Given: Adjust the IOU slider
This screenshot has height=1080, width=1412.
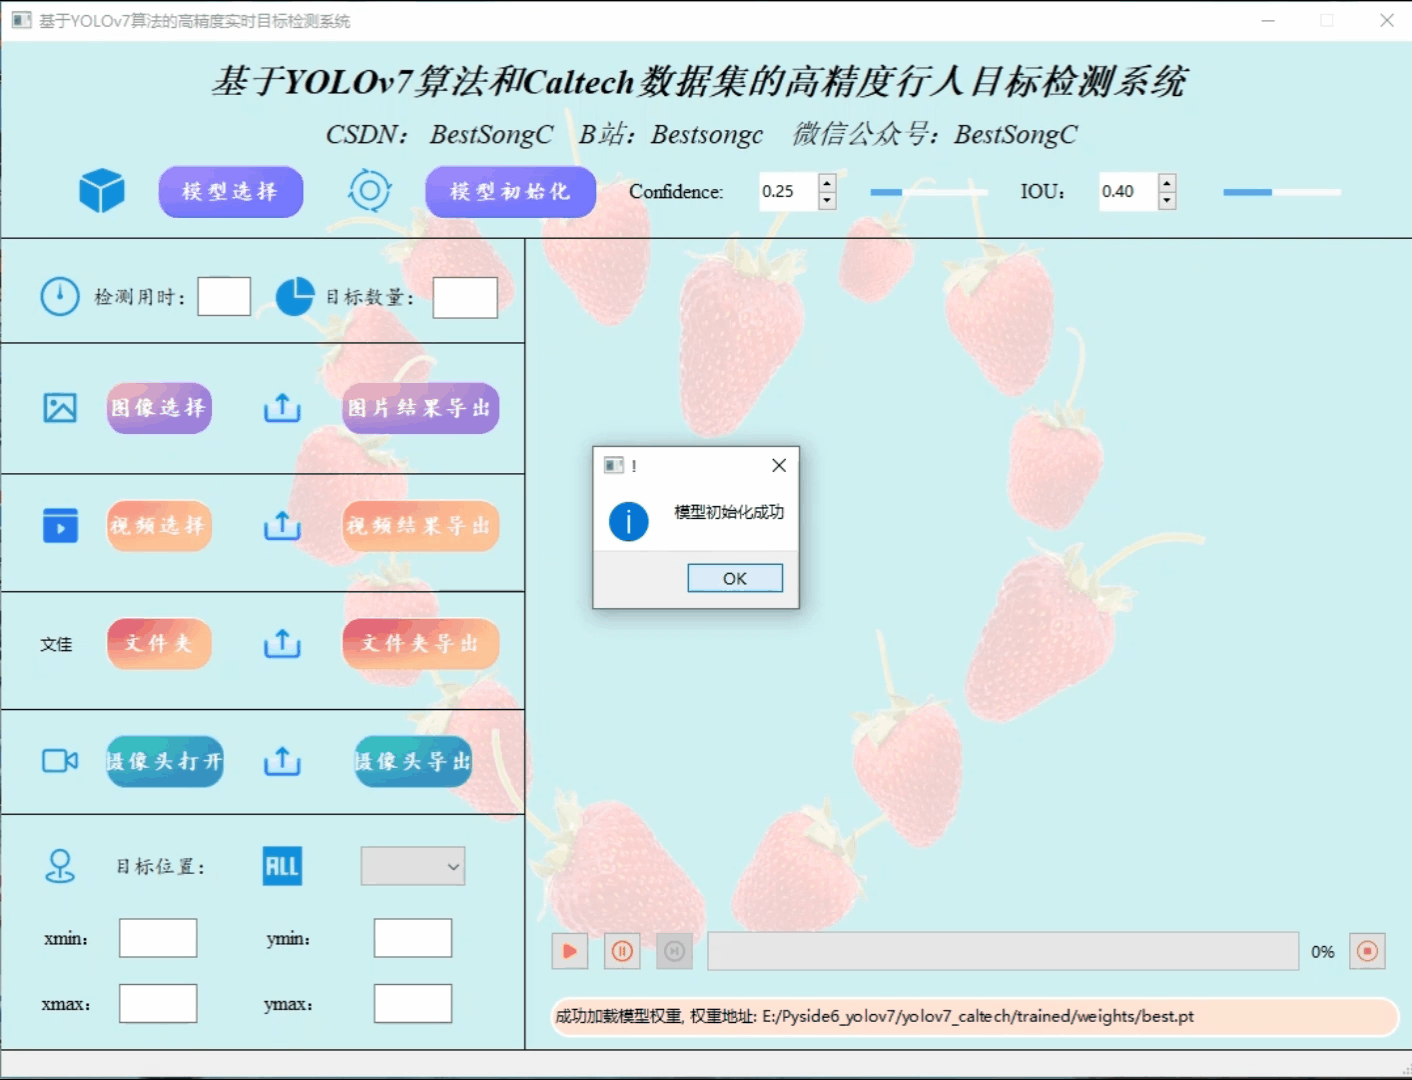Looking at the screenshot, I should tap(1282, 192).
